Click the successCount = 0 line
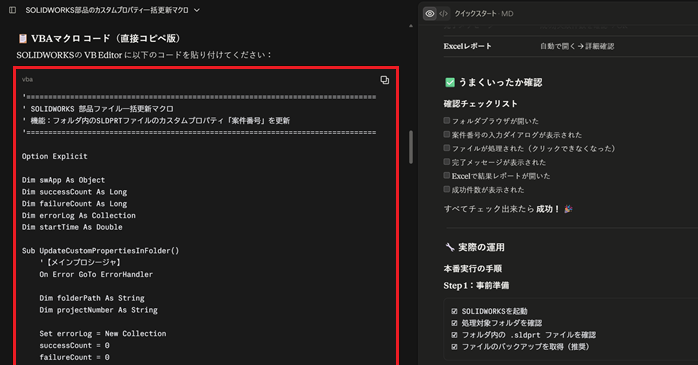 74,345
